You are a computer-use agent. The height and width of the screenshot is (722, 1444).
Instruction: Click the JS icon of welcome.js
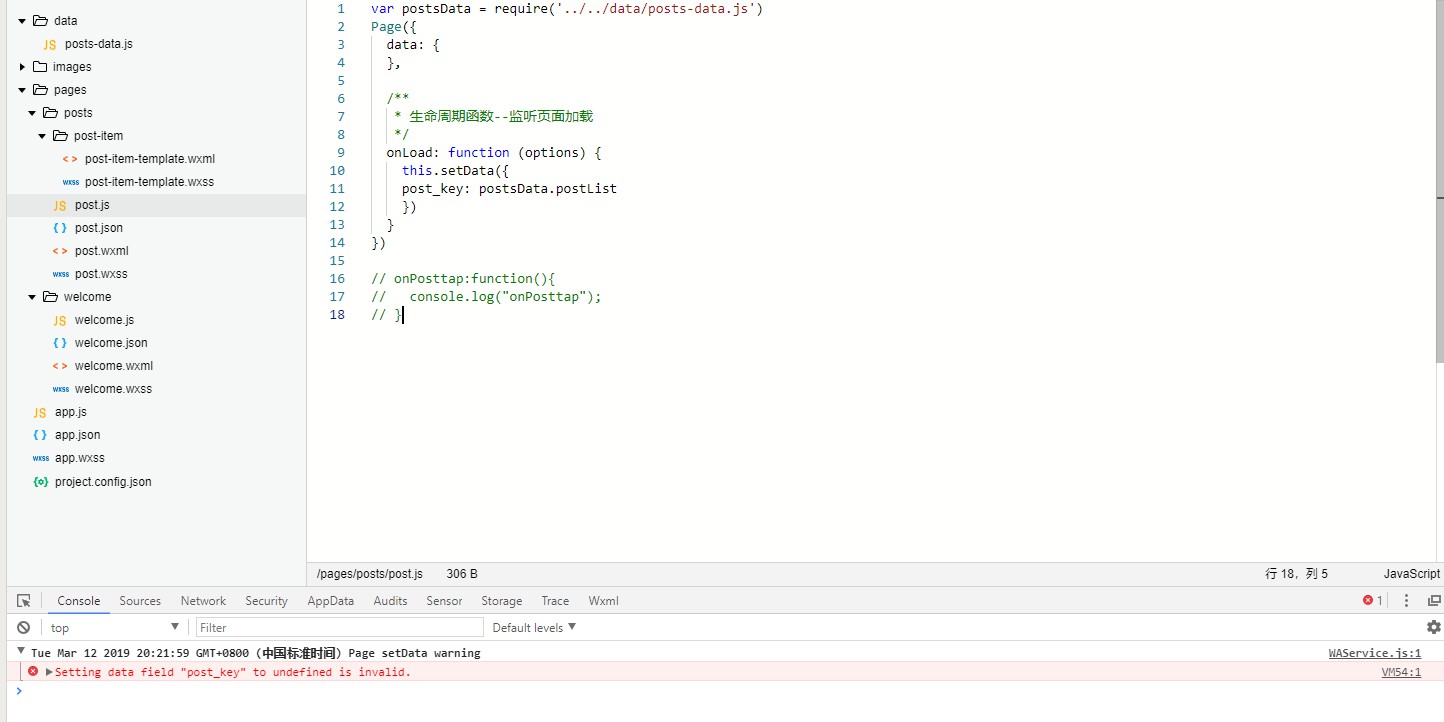(x=60, y=320)
